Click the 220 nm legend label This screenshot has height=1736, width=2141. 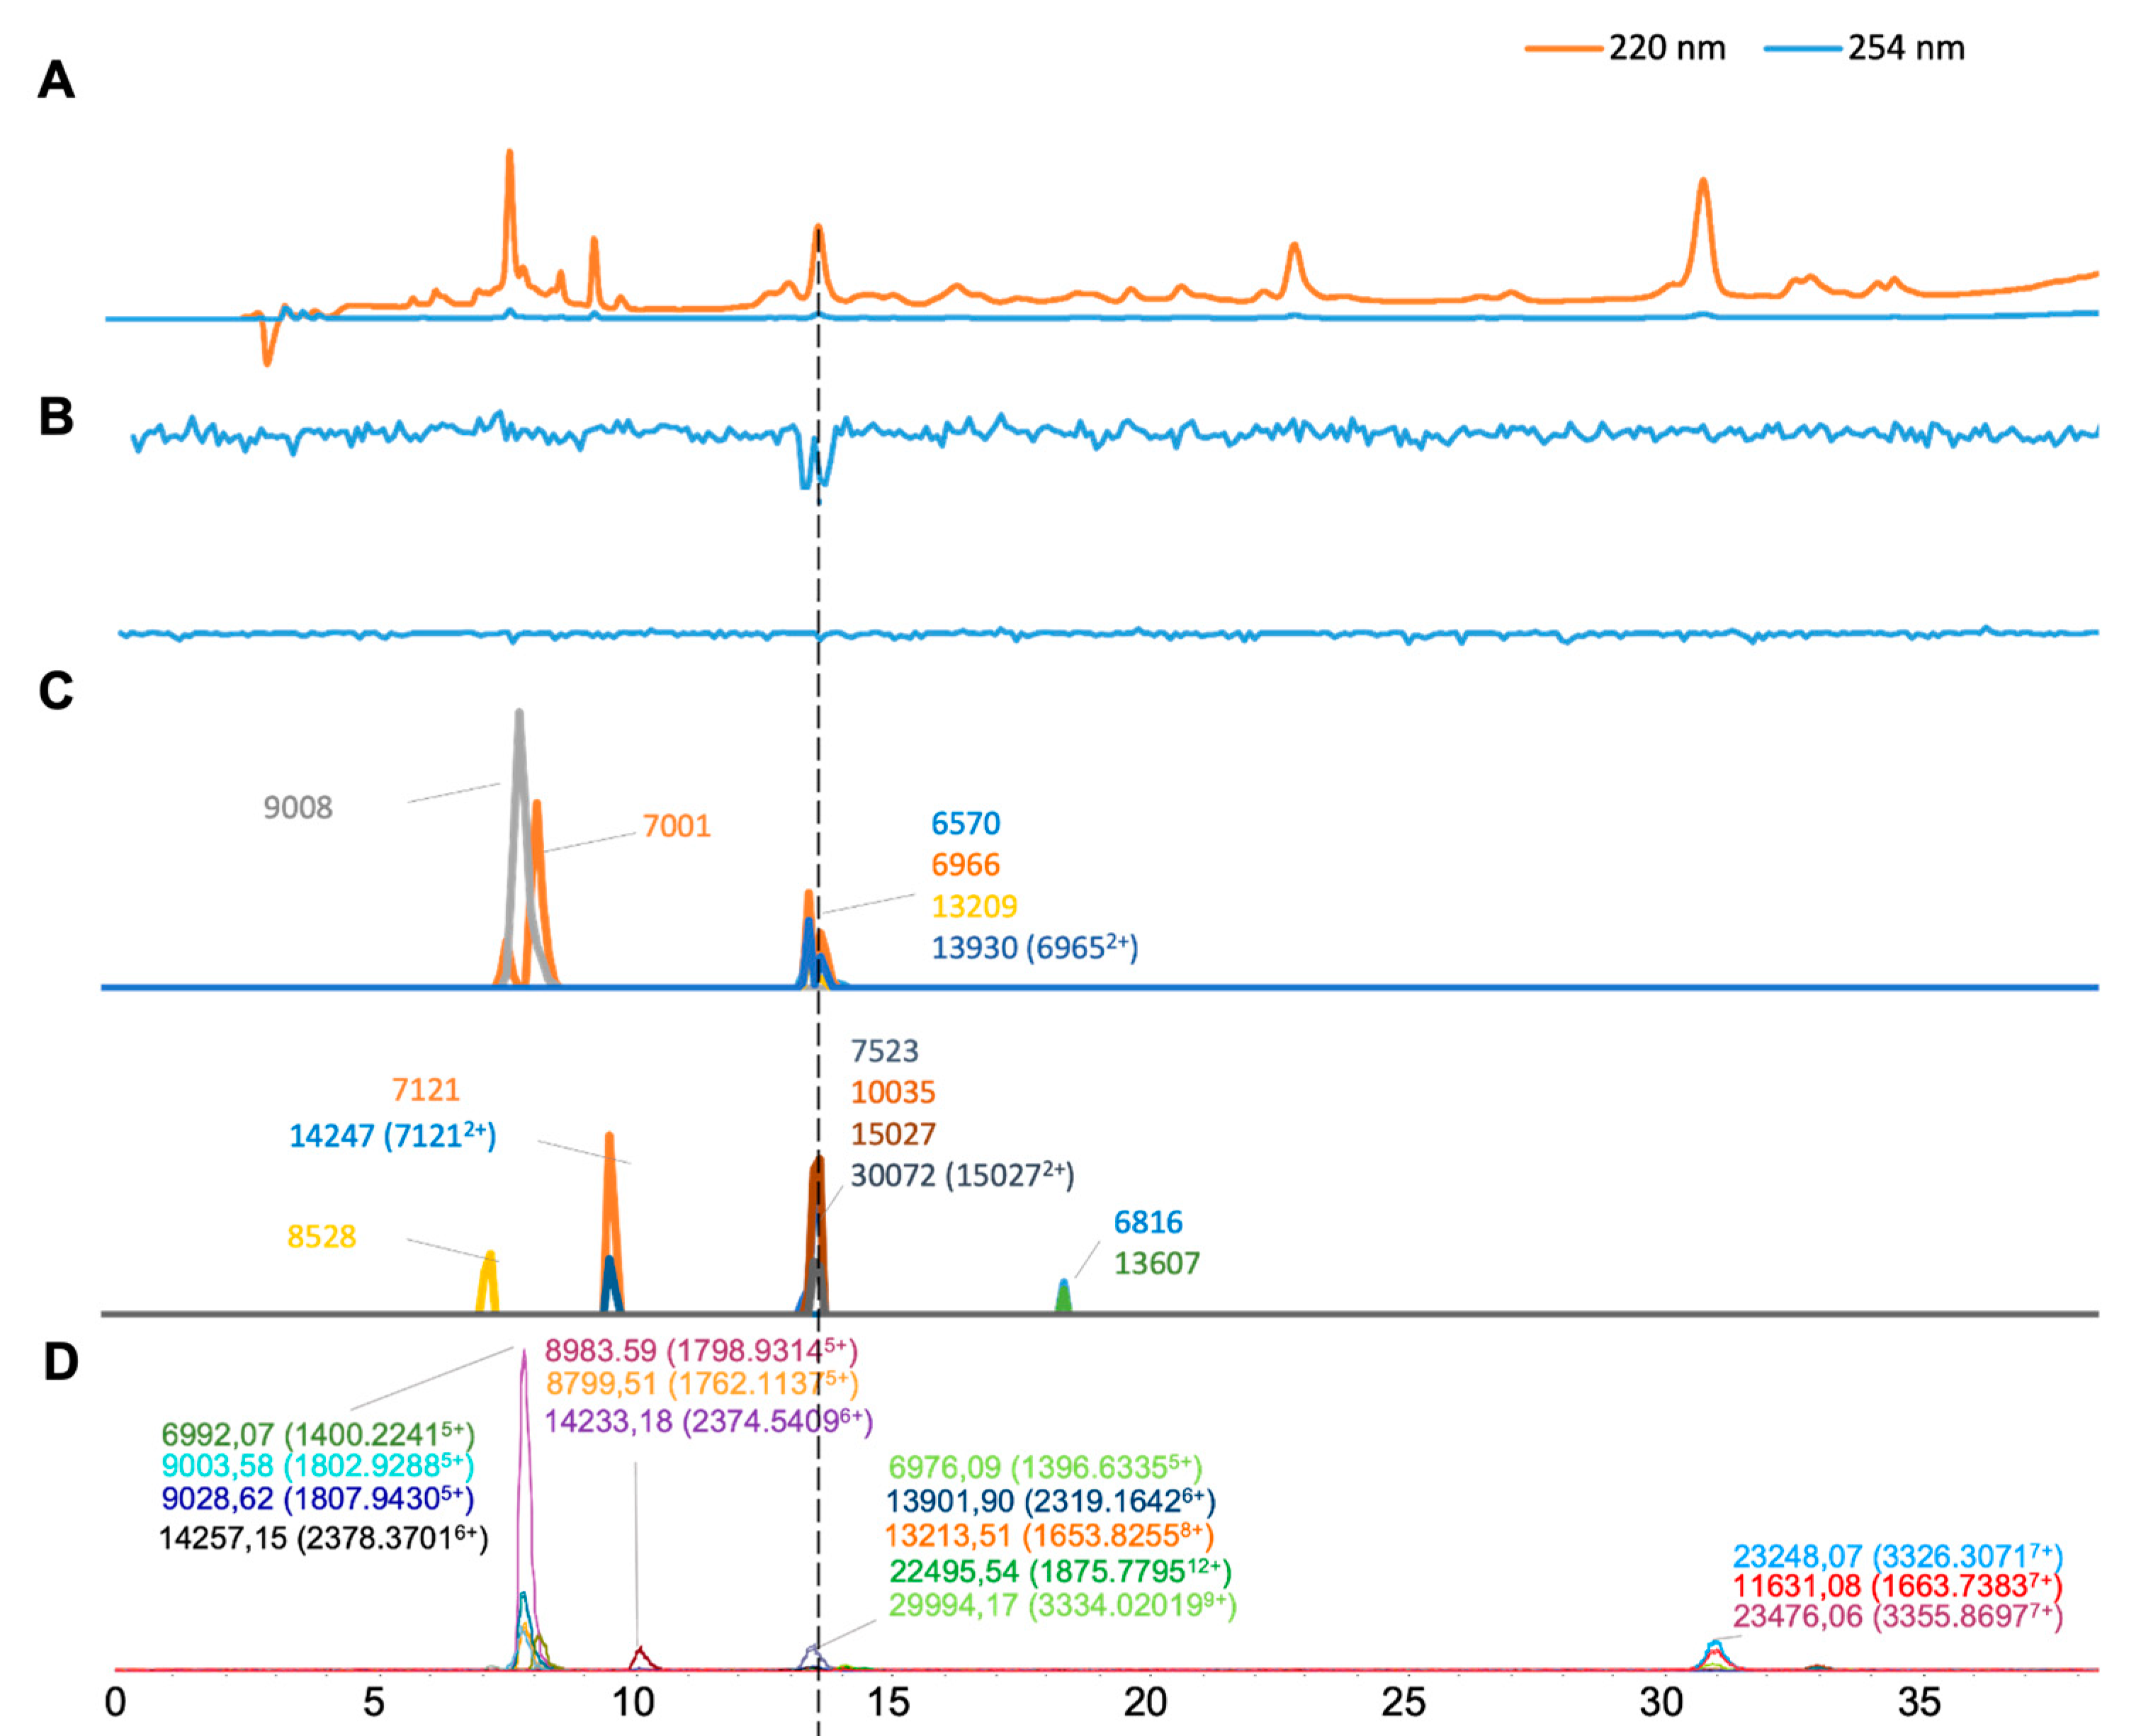pos(1667,48)
